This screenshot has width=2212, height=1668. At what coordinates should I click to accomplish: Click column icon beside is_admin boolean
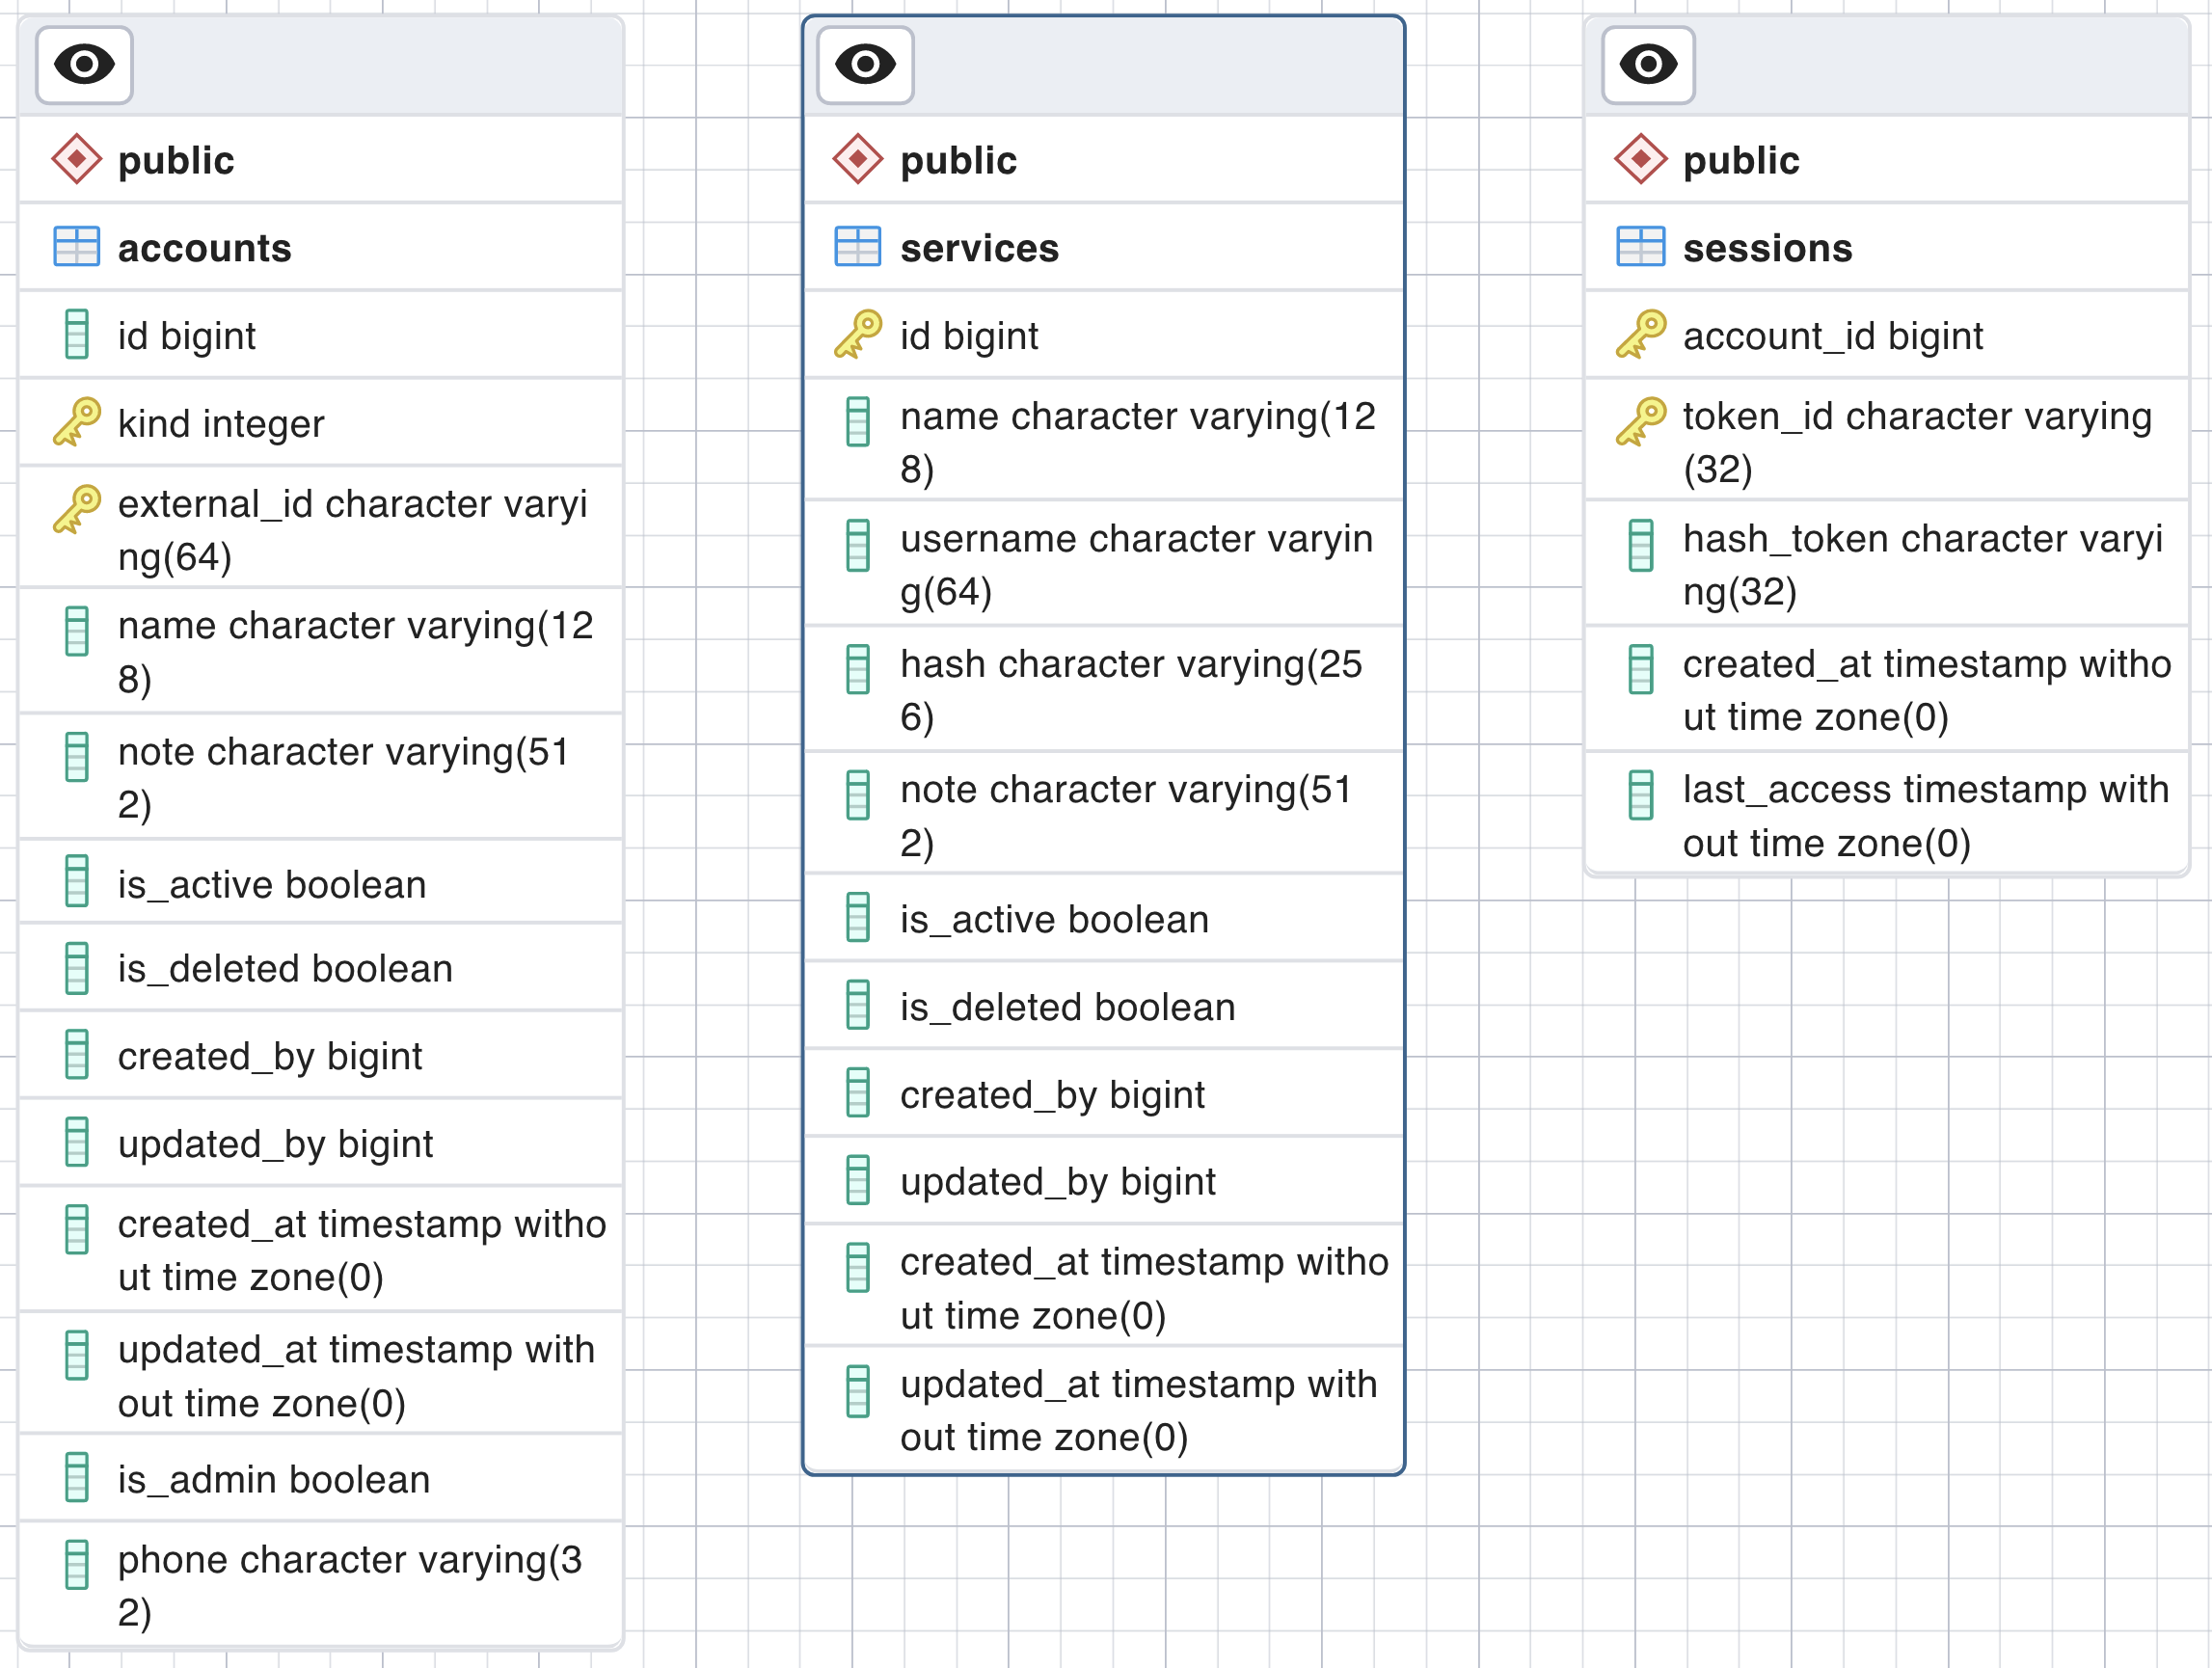click(x=77, y=1478)
